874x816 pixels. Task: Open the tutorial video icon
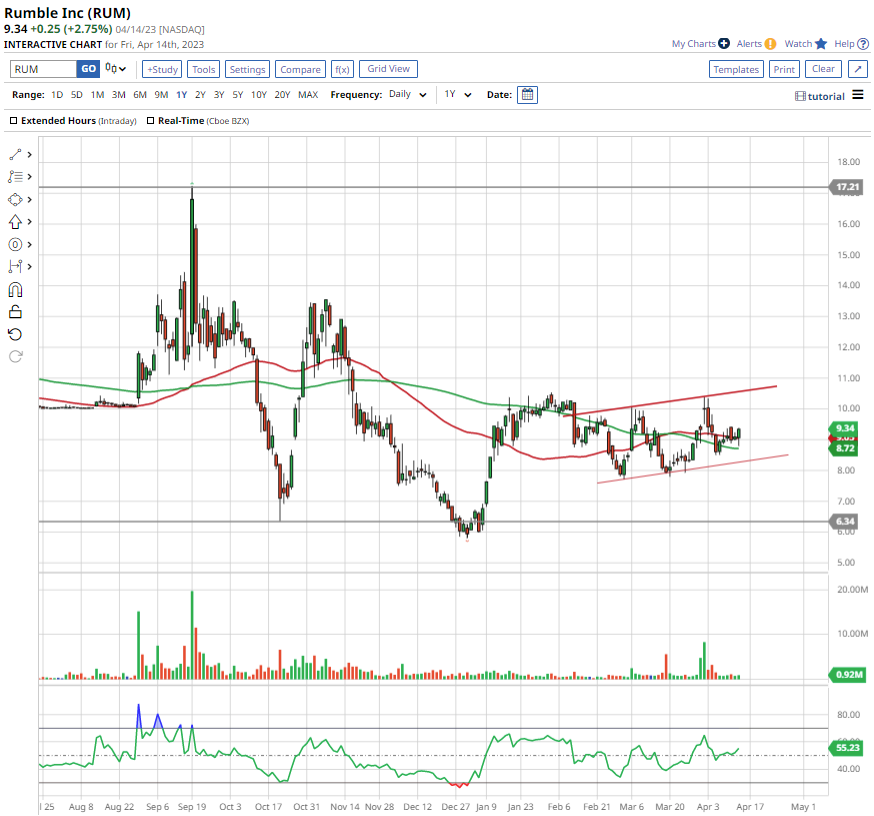point(800,96)
